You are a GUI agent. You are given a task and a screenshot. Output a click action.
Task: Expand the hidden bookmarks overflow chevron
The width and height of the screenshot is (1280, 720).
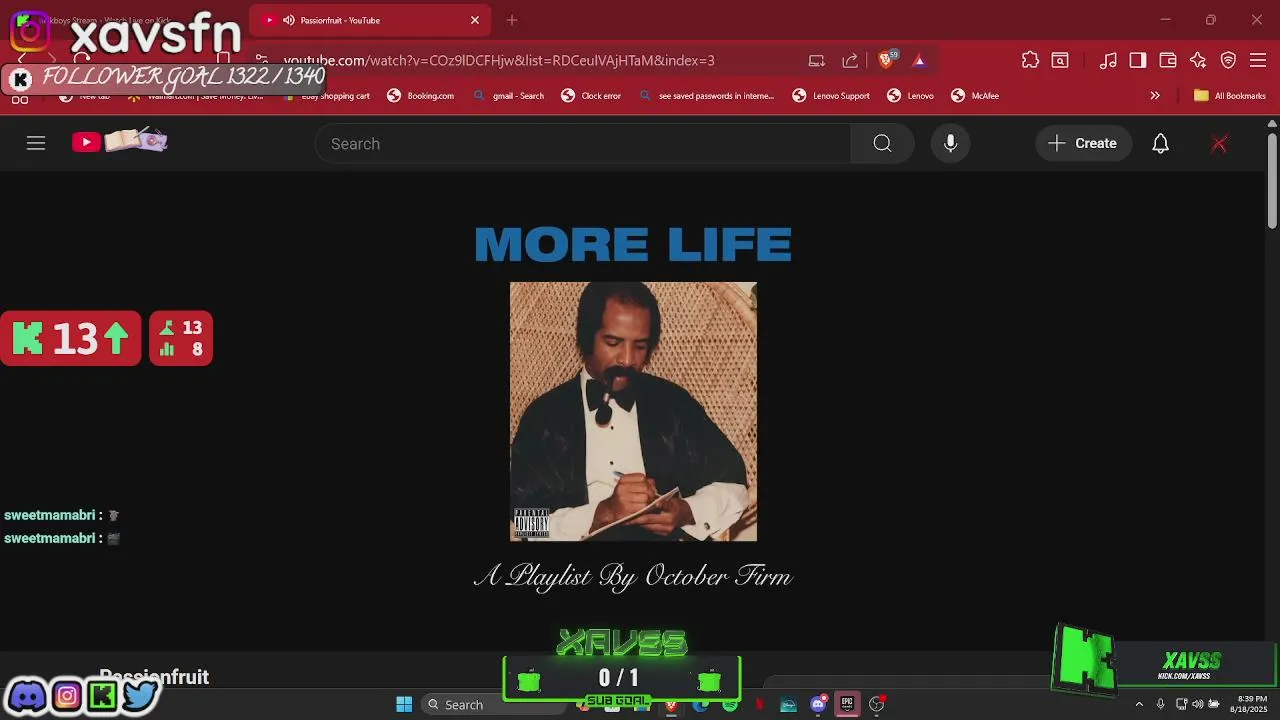[x=1155, y=96]
